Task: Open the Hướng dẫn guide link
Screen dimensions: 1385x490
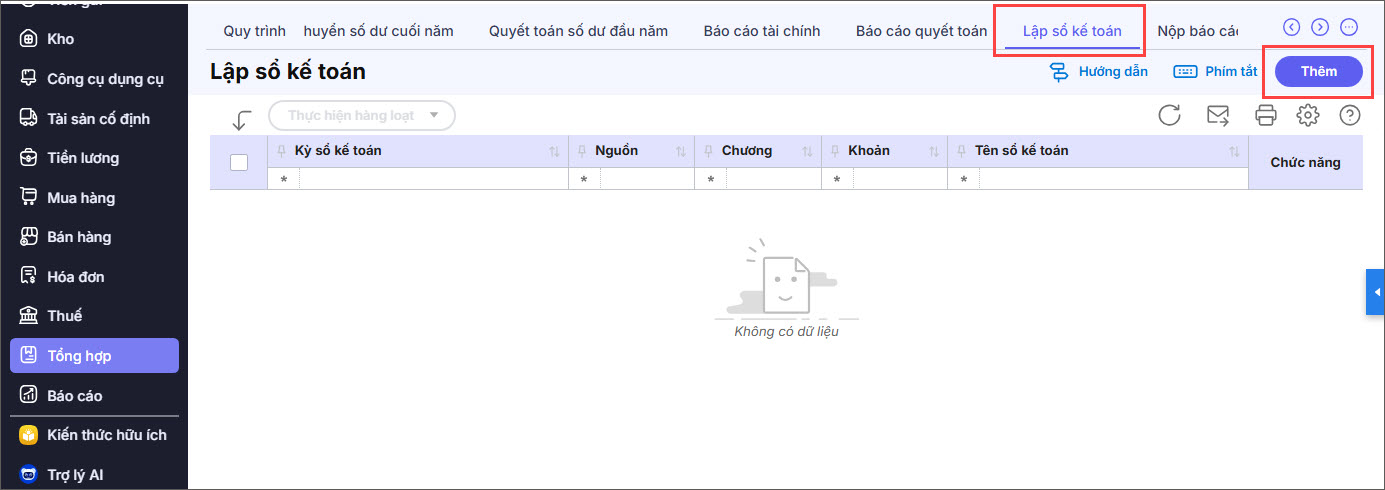Action: (1099, 72)
